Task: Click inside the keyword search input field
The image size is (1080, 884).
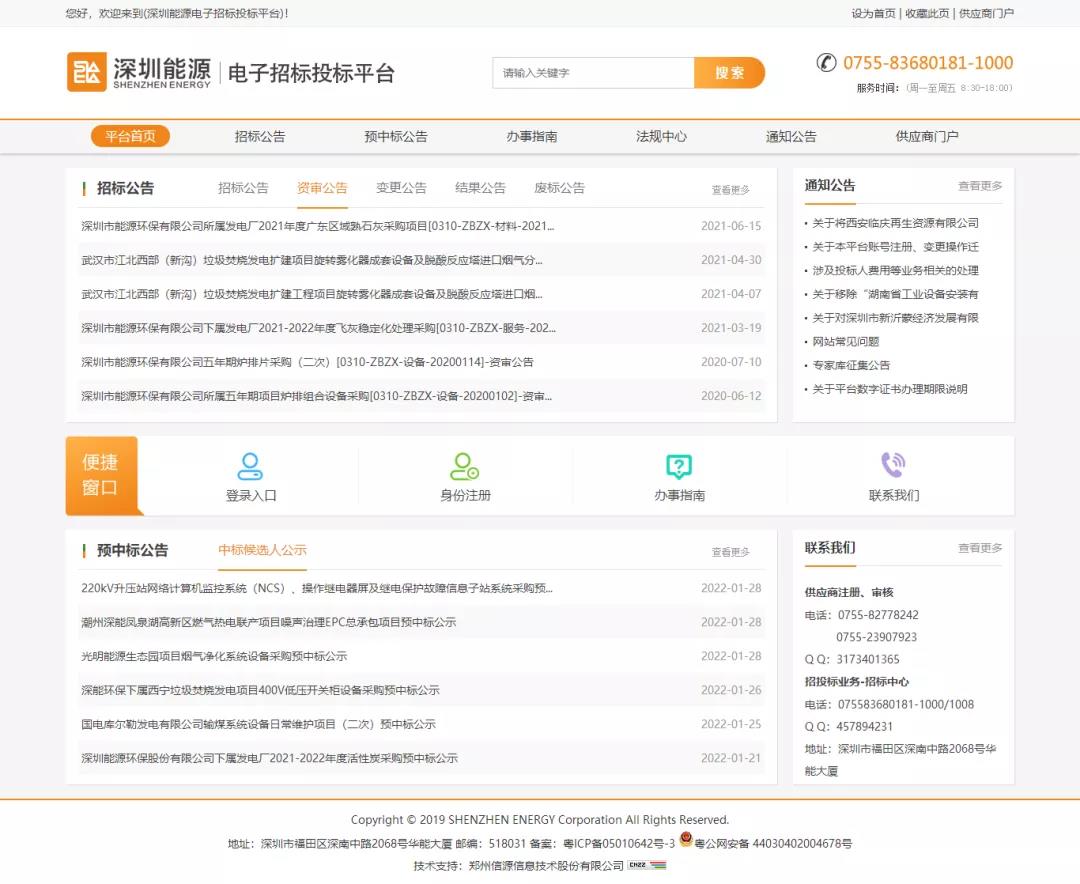Action: point(592,72)
